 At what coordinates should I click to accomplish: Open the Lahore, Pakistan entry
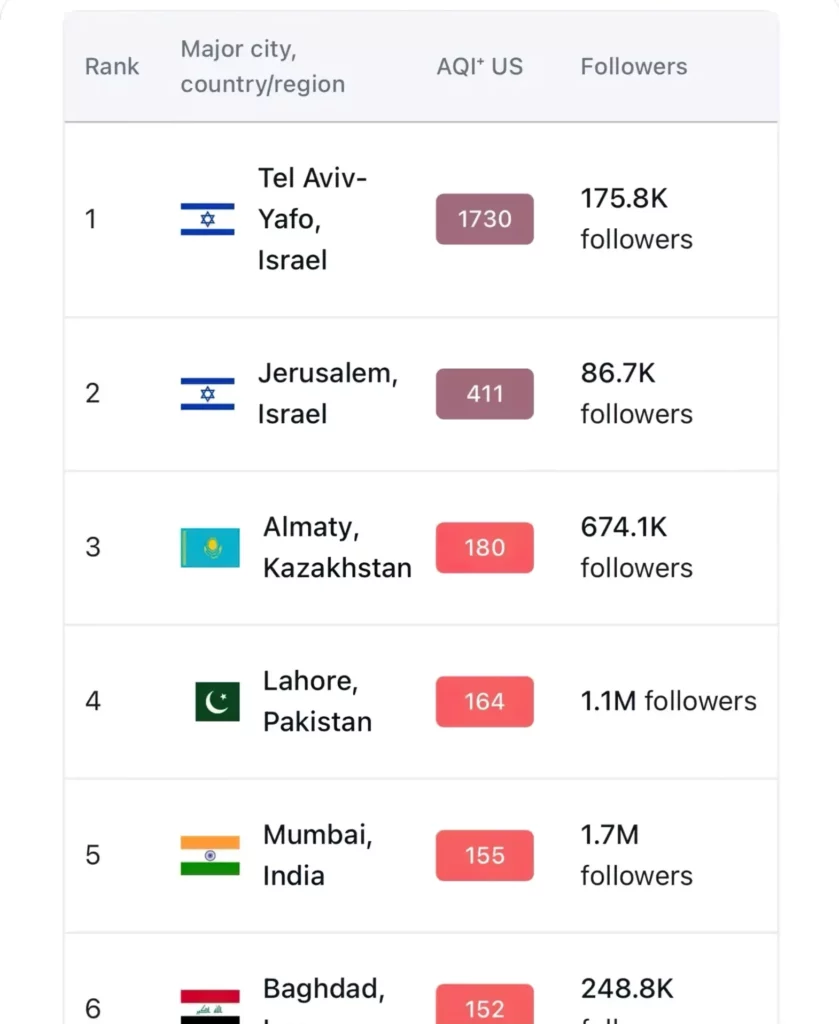click(x=317, y=702)
